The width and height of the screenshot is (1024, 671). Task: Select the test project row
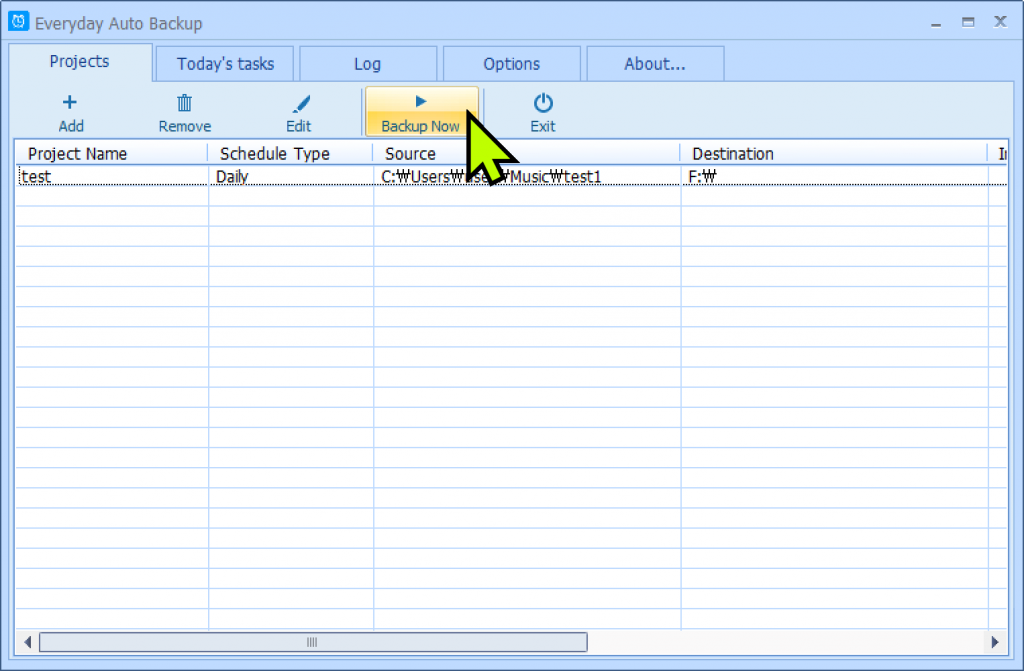point(110,176)
